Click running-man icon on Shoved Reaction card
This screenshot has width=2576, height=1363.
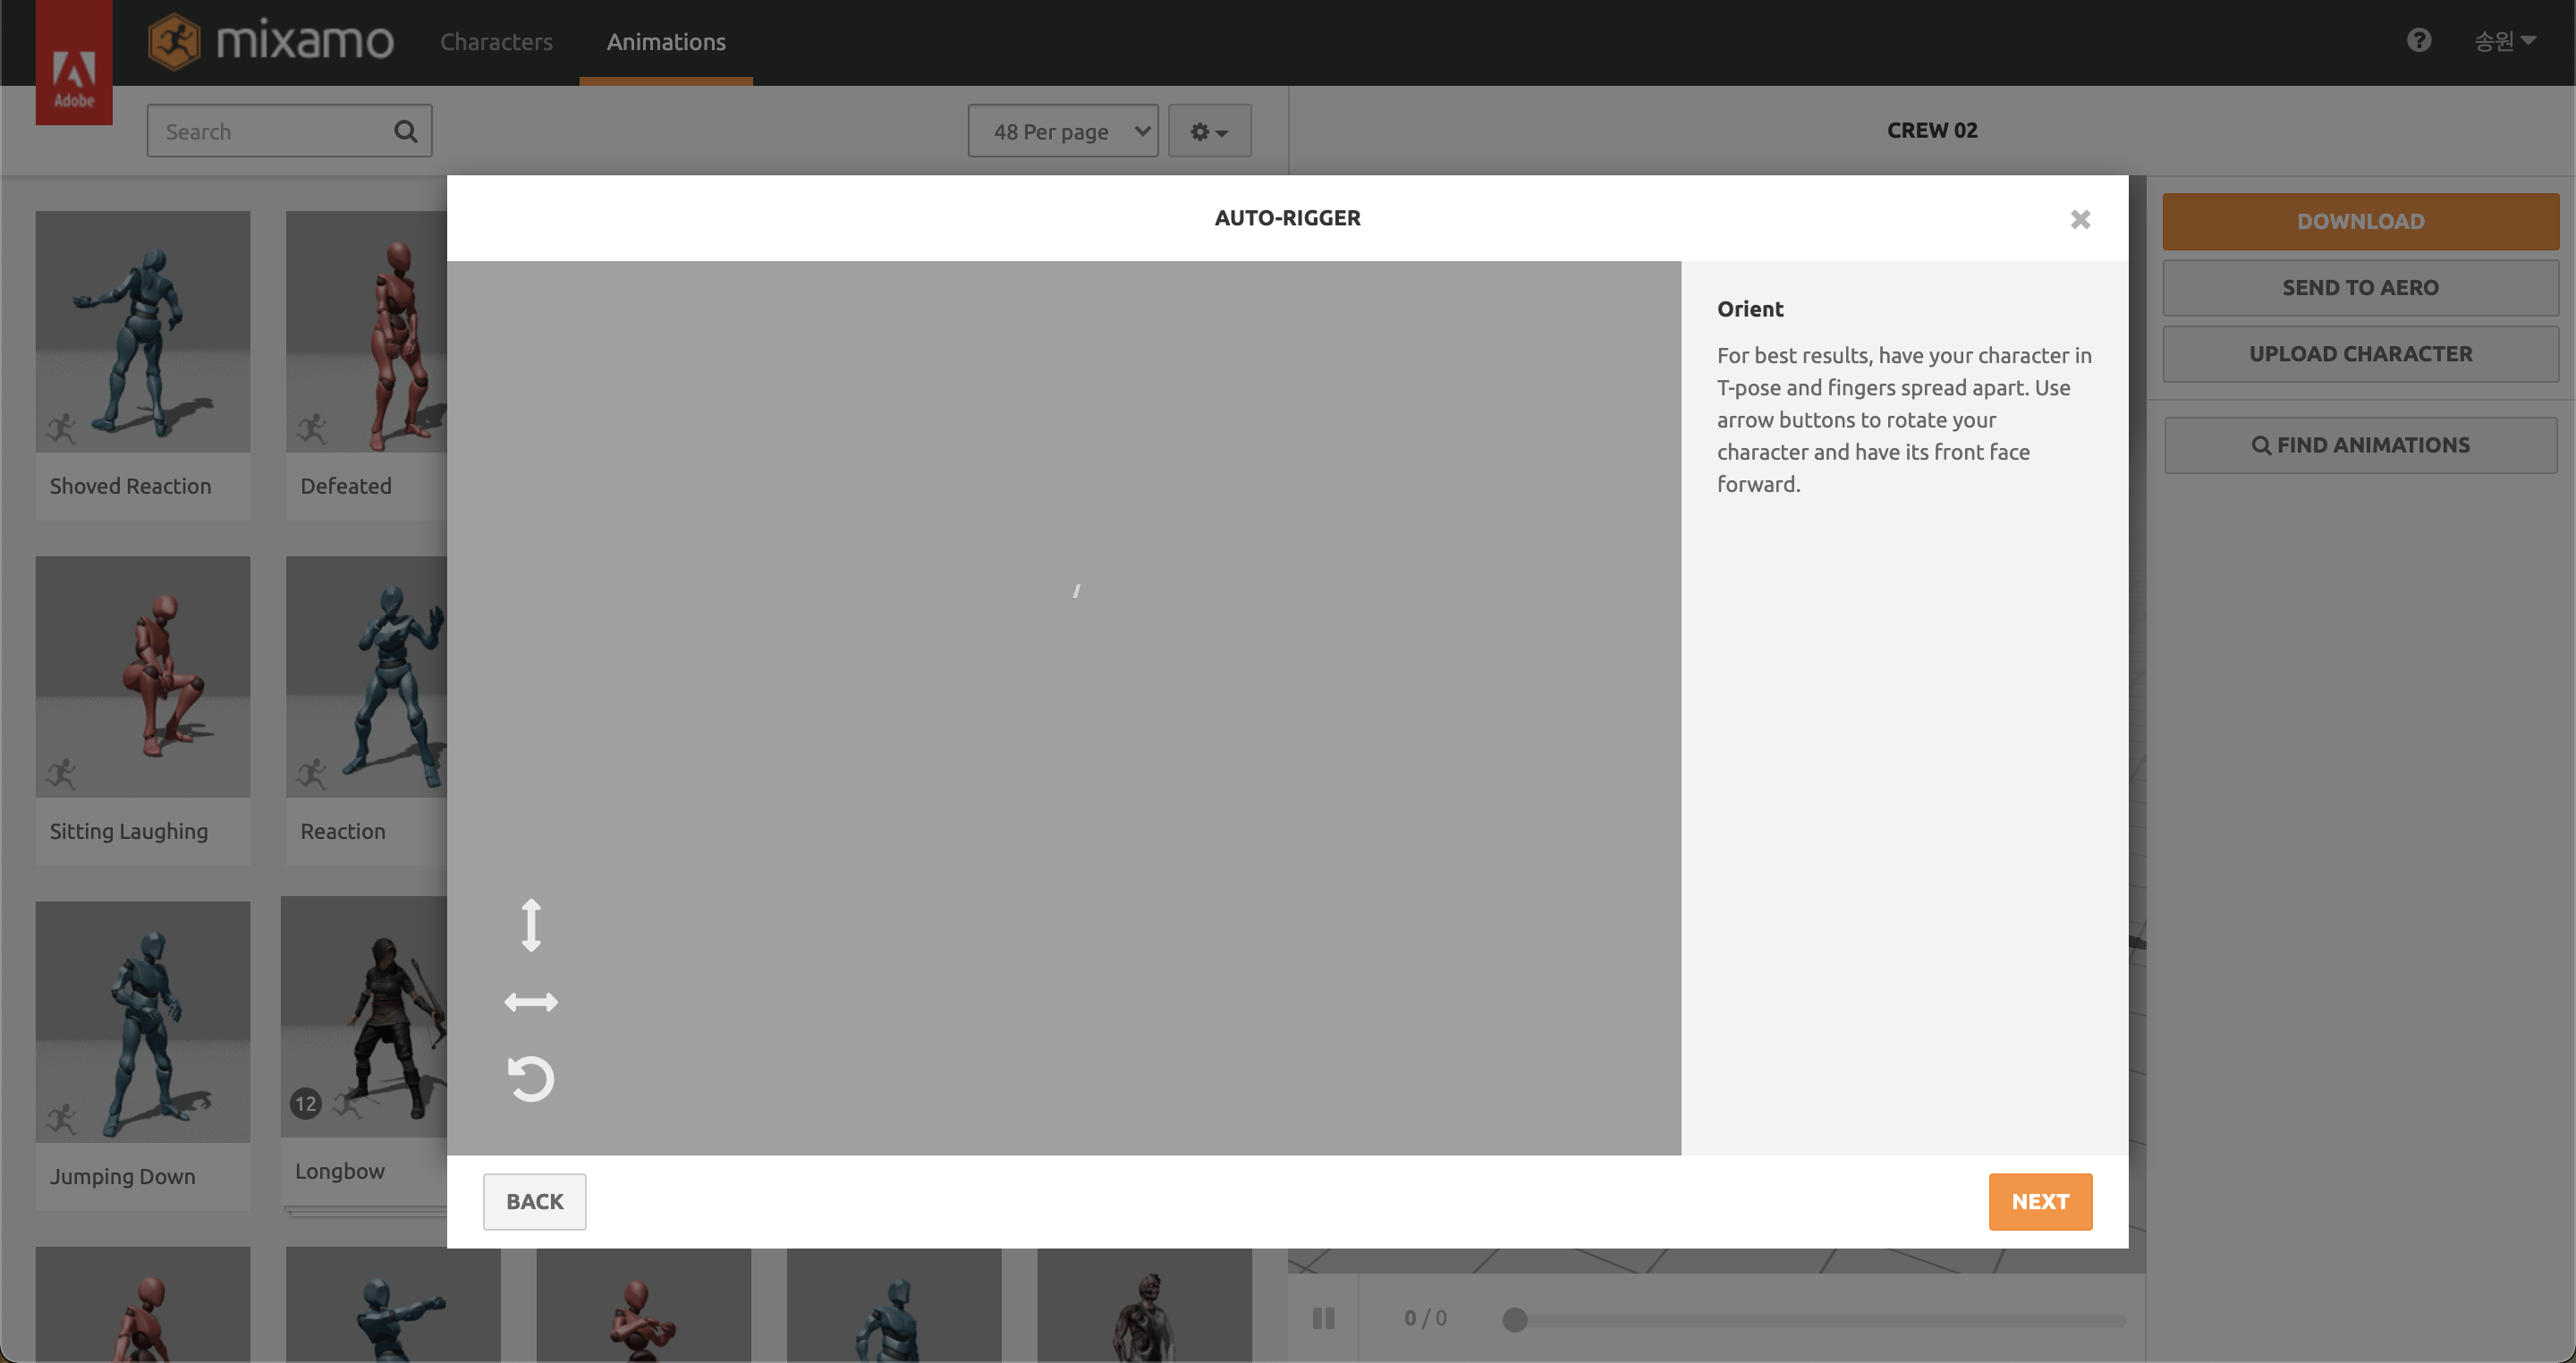click(61, 429)
